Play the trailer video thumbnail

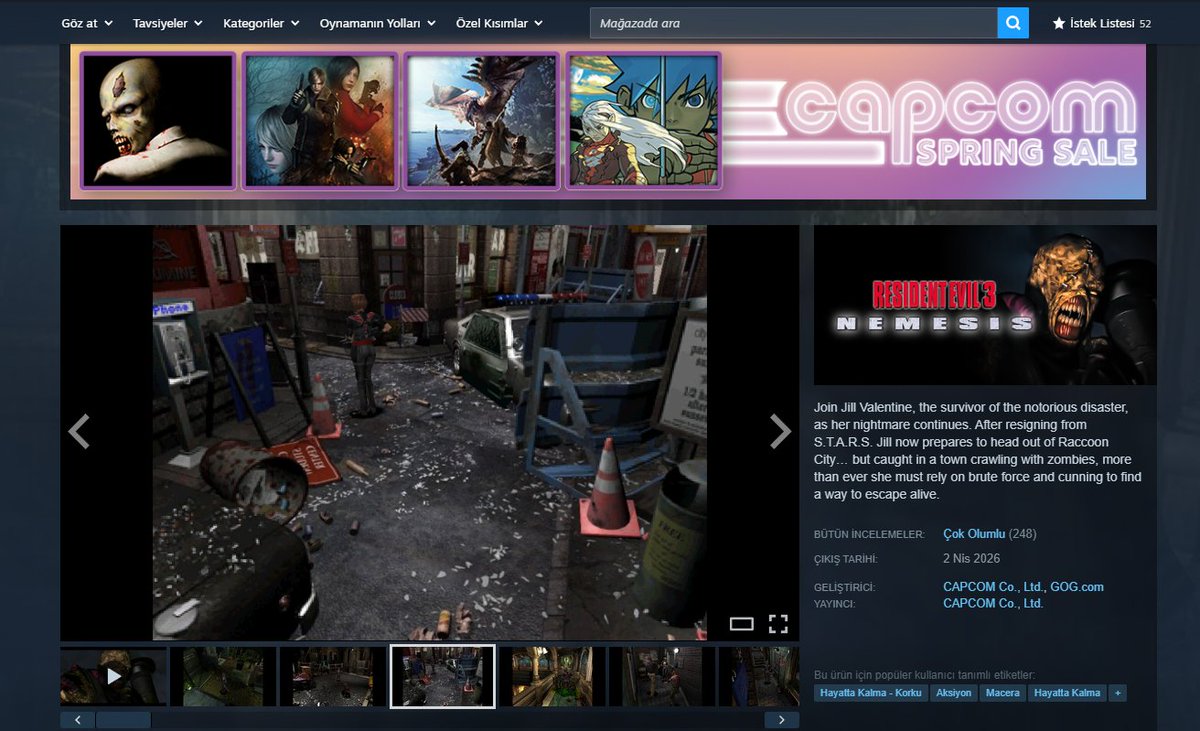coord(113,677)
